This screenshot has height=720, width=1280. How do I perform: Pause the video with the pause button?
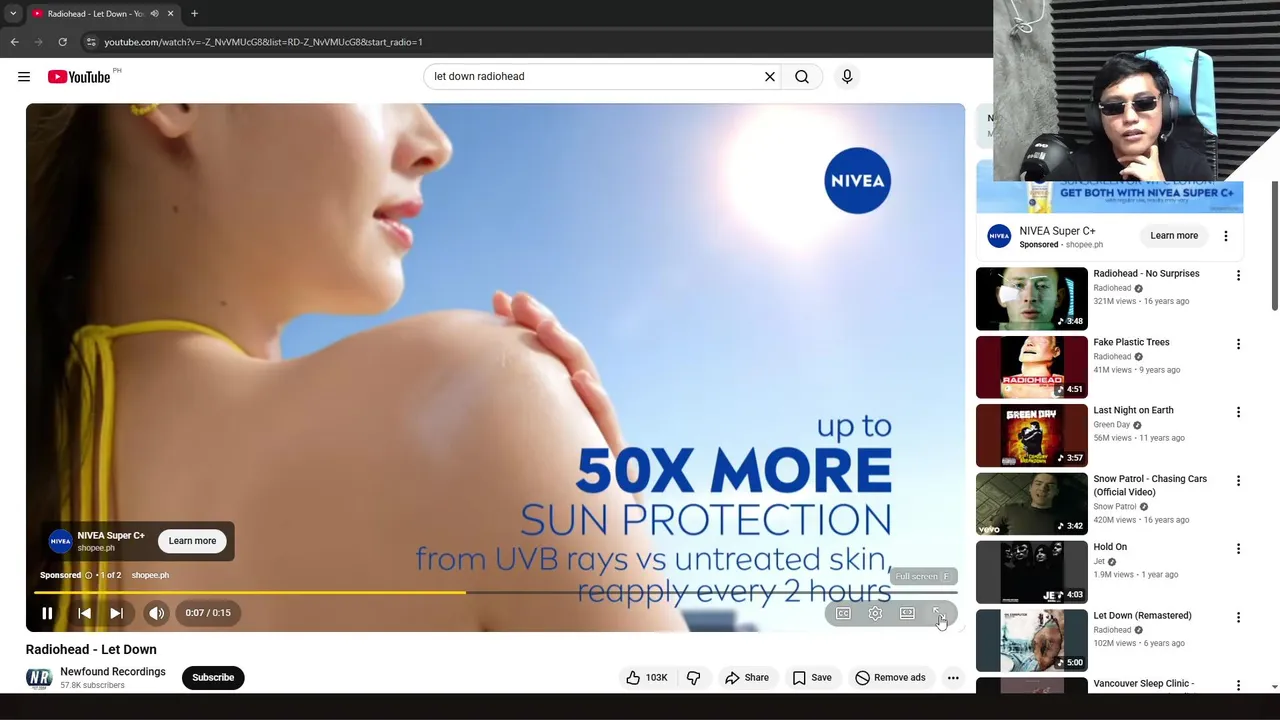[47, 613]
